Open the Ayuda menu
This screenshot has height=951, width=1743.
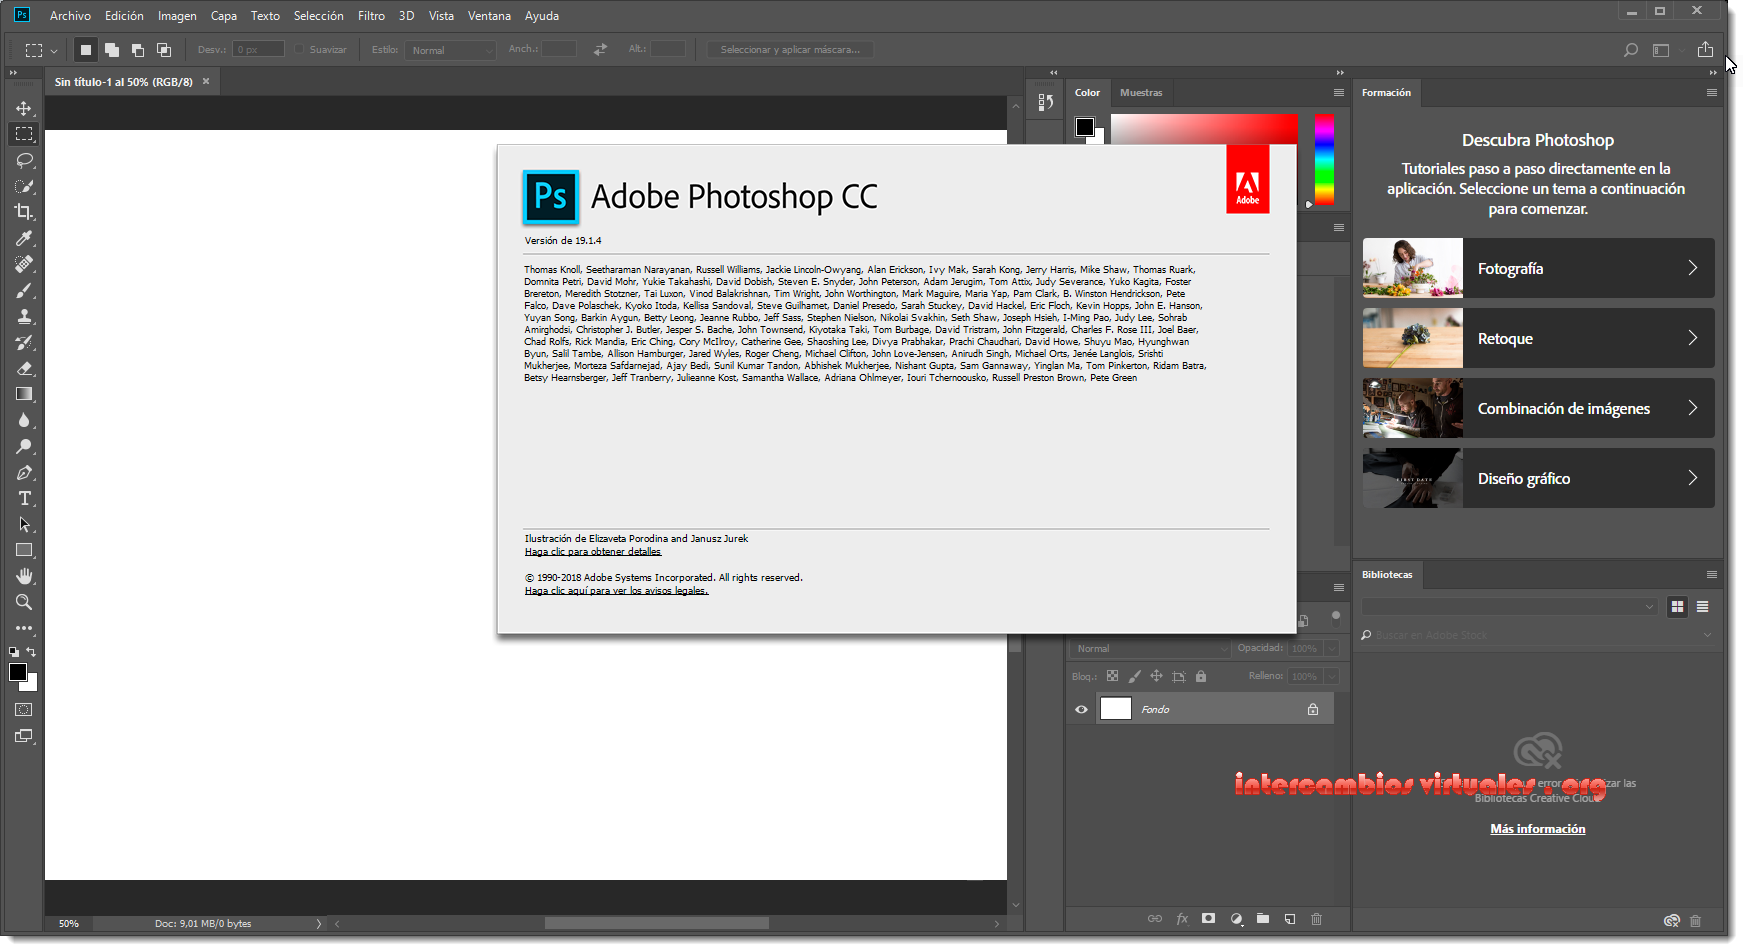(x=542, y=16)
